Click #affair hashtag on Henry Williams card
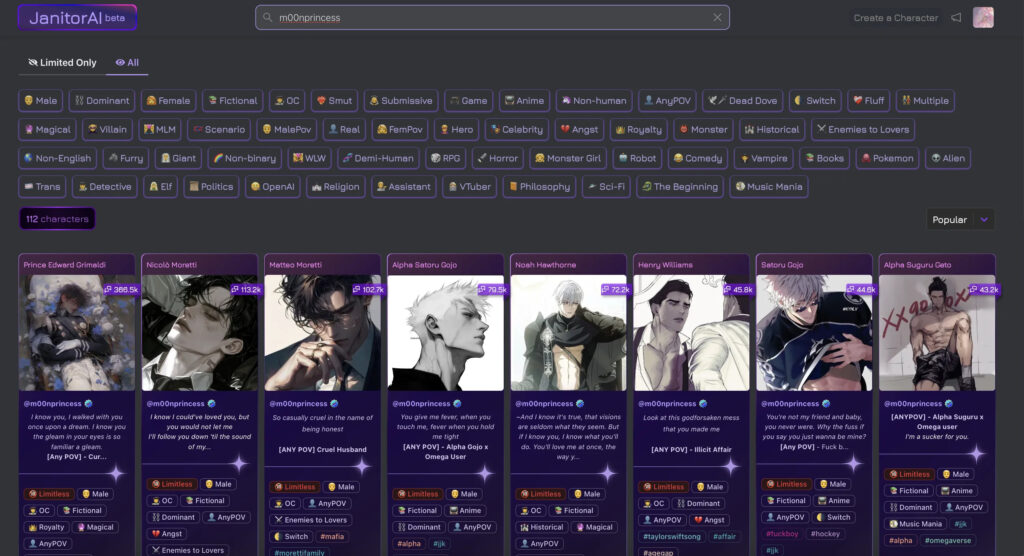The height and width of the screenshot is (556, 1024). click(x=724, y=536)
